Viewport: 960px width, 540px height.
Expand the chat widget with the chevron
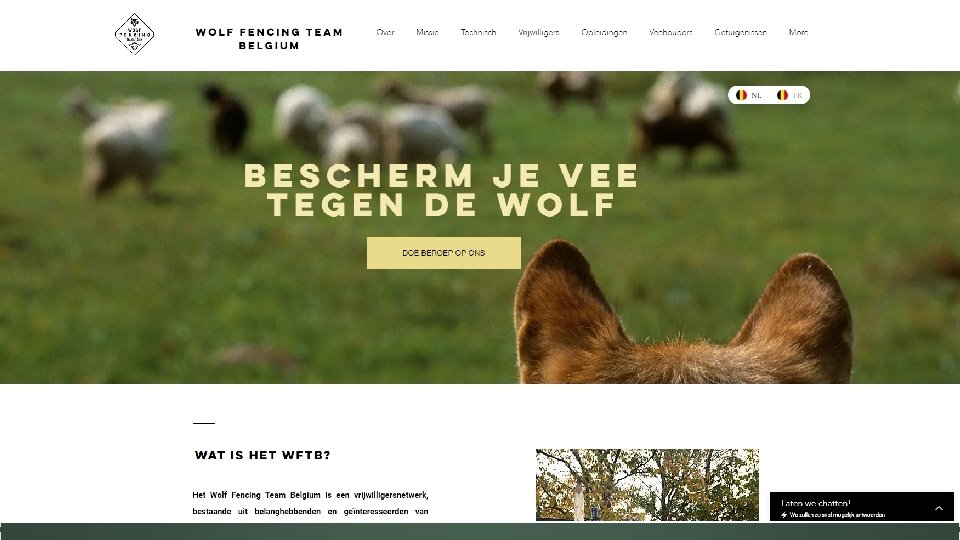939,508
